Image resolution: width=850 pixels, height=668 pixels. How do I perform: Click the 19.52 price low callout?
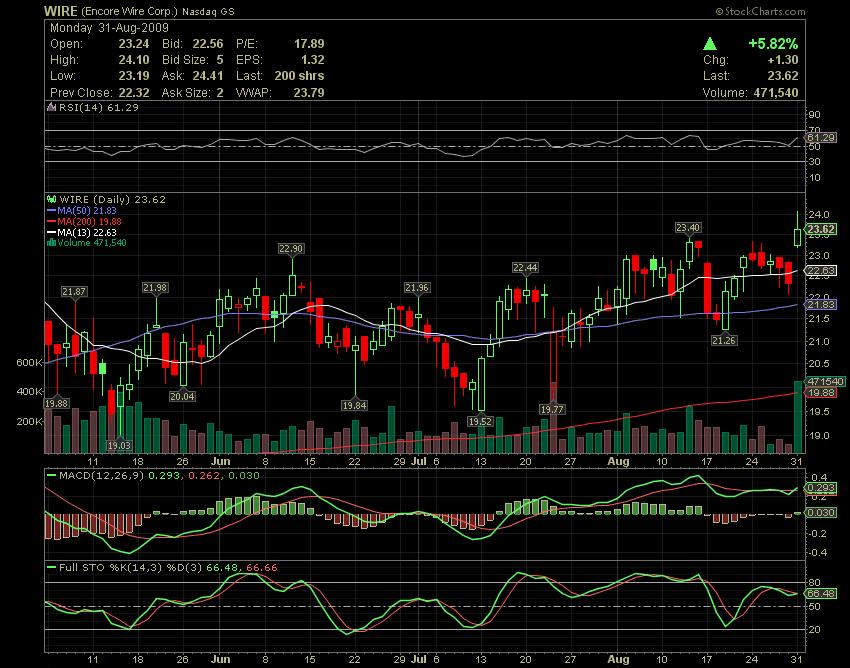tap(480, 421)
